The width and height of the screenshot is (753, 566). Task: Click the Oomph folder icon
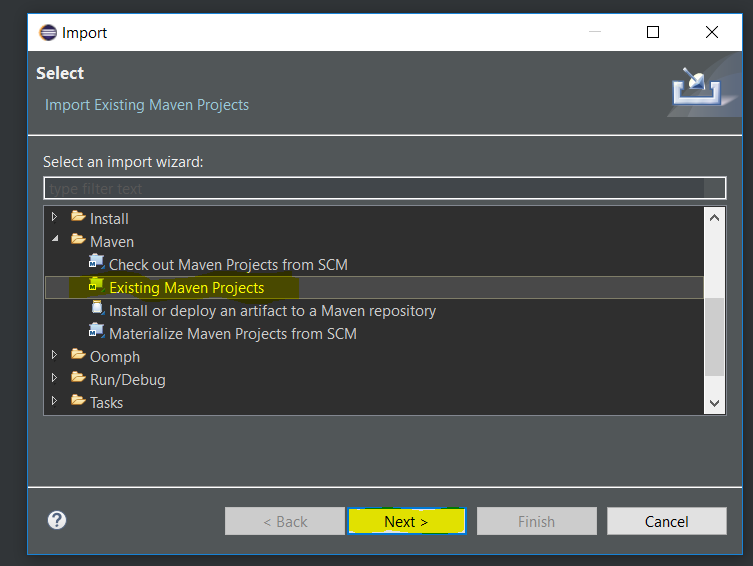click(78, 354)
